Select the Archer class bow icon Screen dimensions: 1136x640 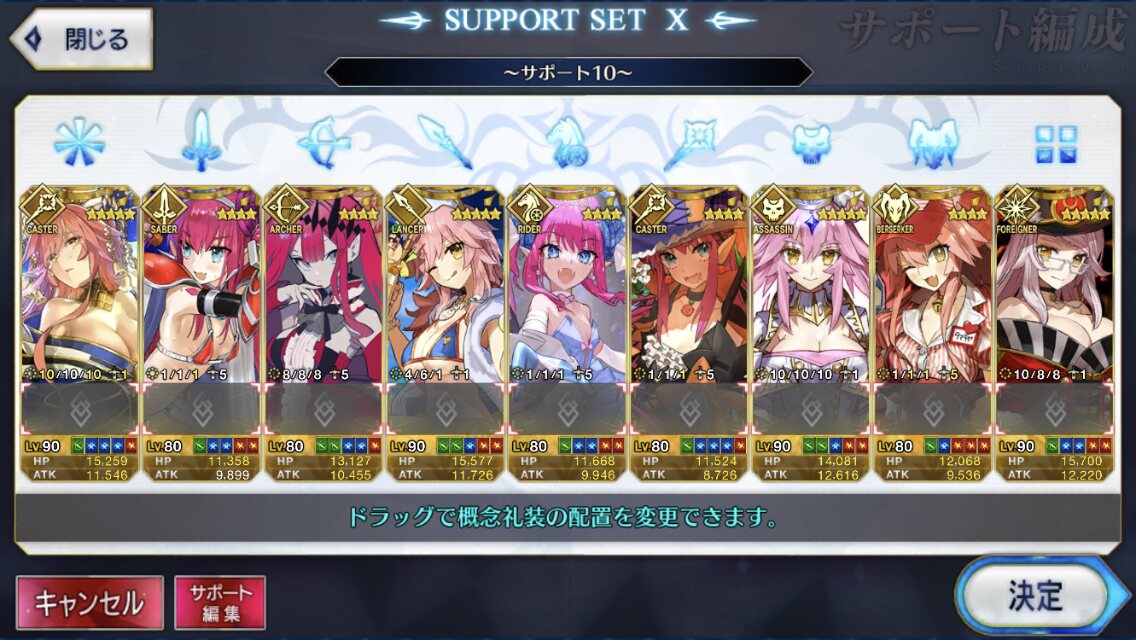[323, 142]
